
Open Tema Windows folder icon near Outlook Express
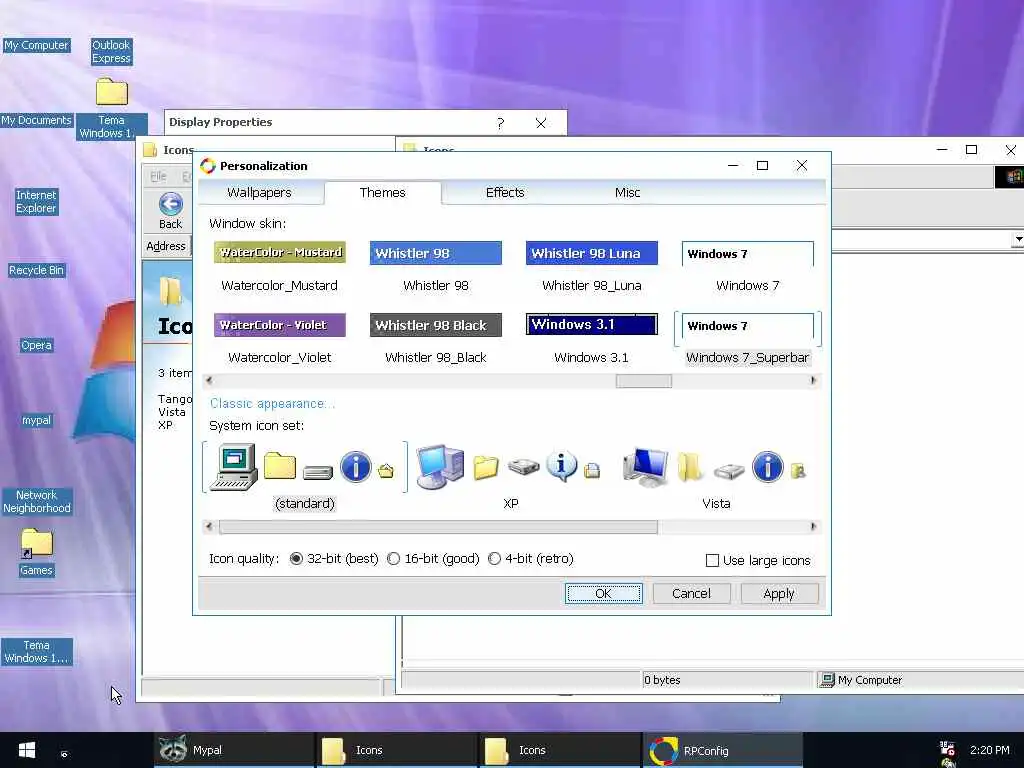(112, 93)
